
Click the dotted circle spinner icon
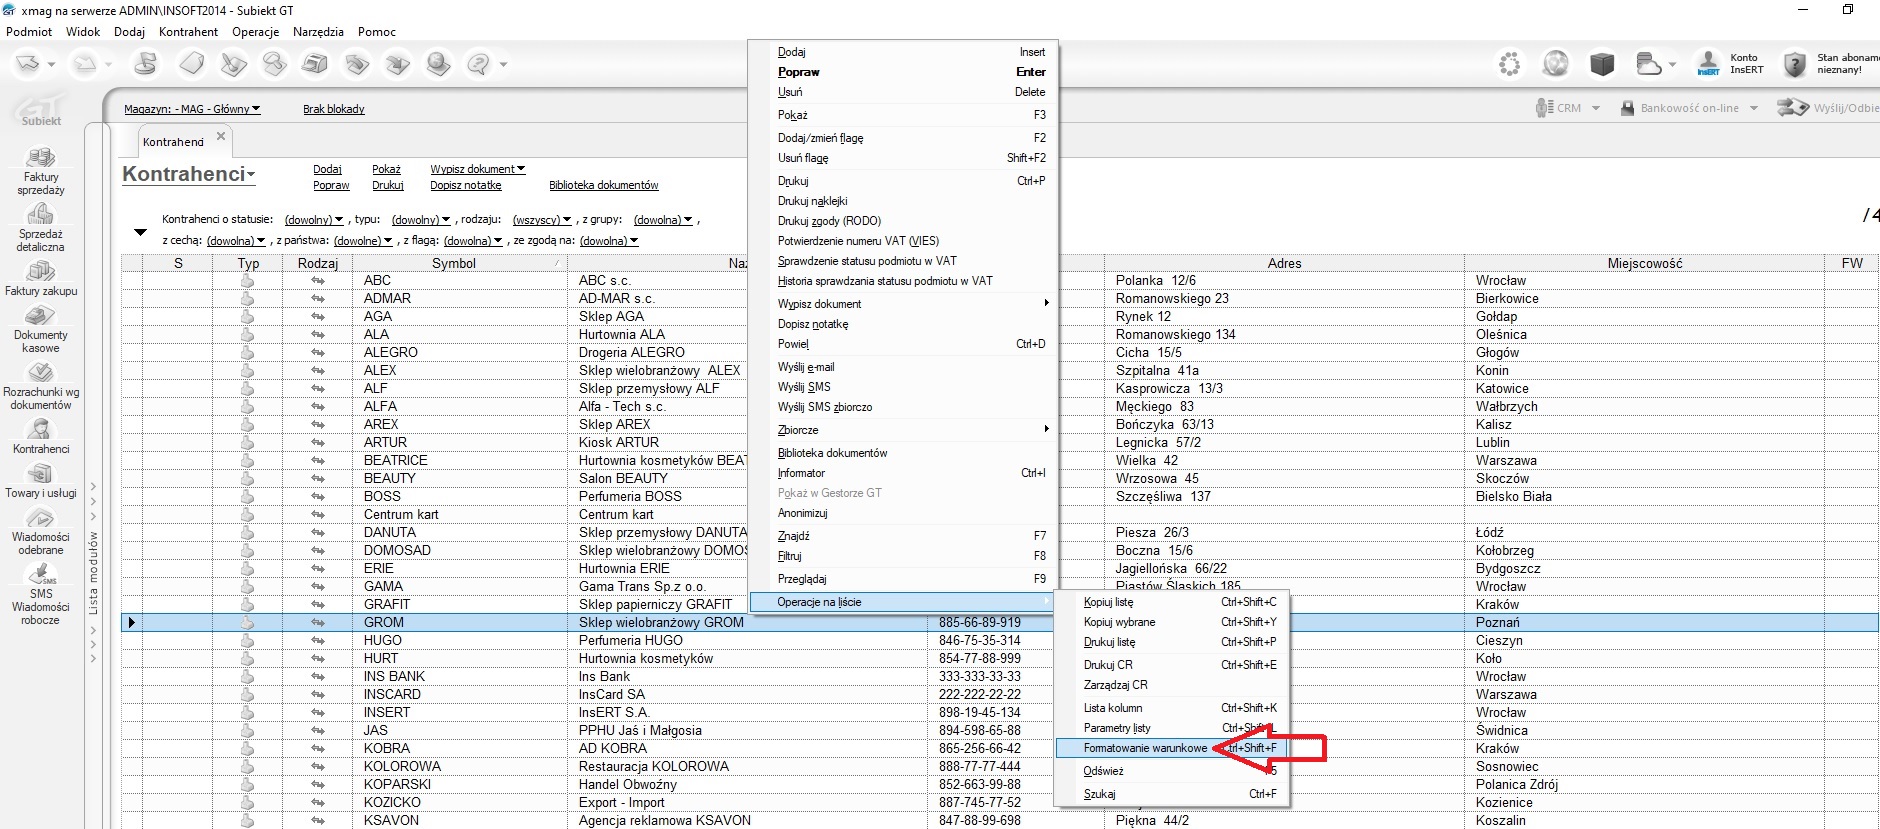point(1509,65)
